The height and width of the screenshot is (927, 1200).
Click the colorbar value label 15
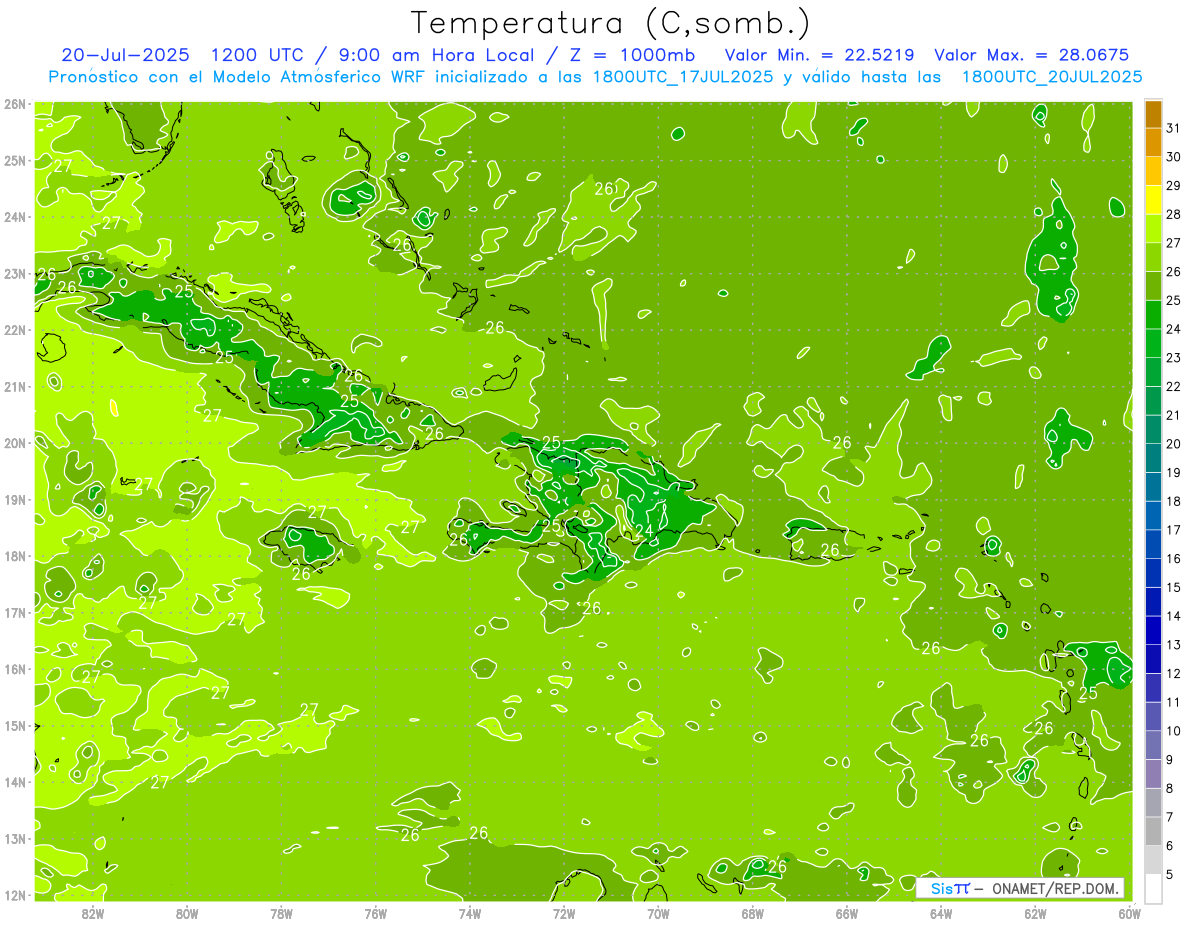tap(1173, 587)
